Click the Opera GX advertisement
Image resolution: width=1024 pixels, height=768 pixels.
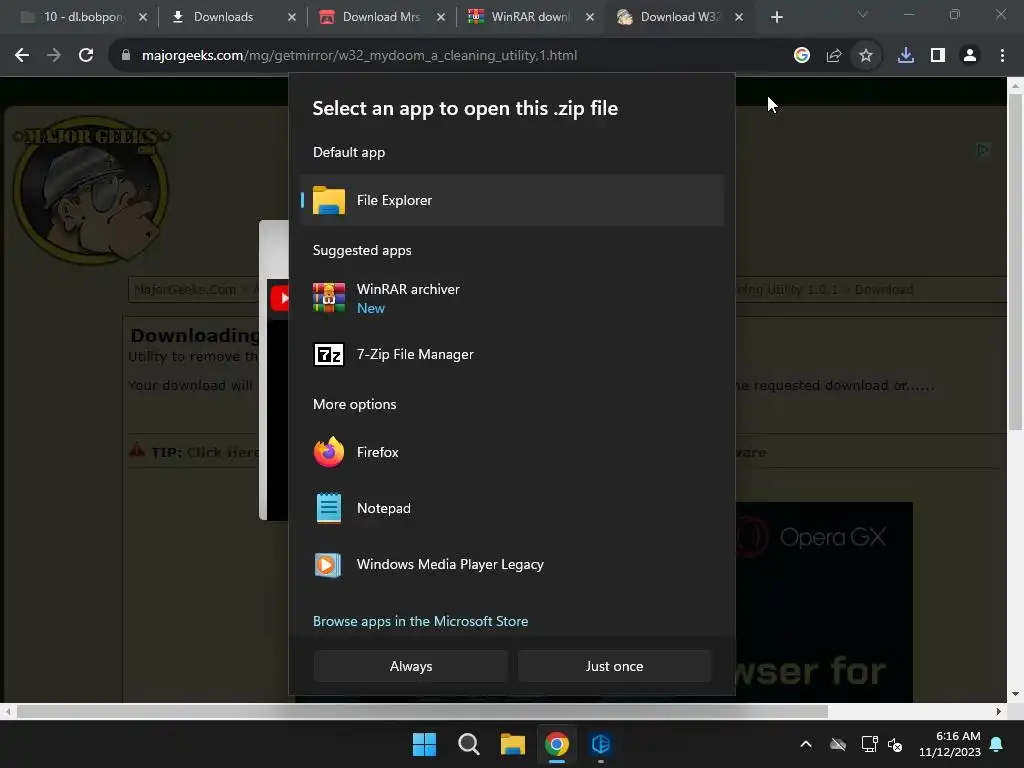coord(824,602)
